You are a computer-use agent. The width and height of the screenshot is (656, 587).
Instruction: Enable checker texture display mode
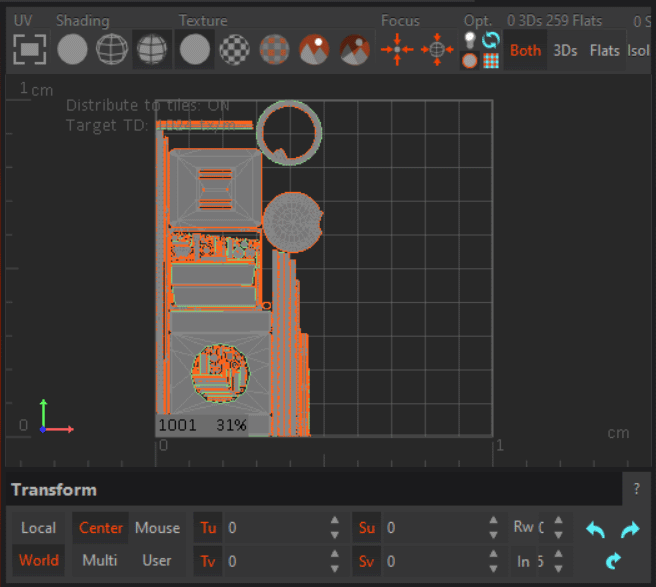235,48
